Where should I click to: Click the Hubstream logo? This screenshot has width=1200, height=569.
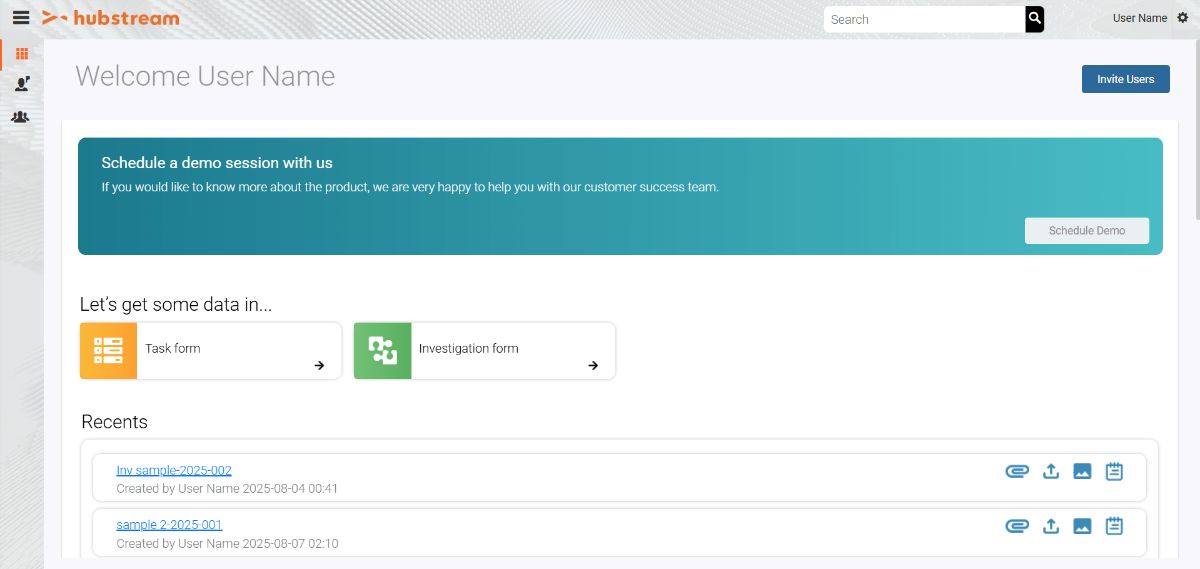coord(111,18)
